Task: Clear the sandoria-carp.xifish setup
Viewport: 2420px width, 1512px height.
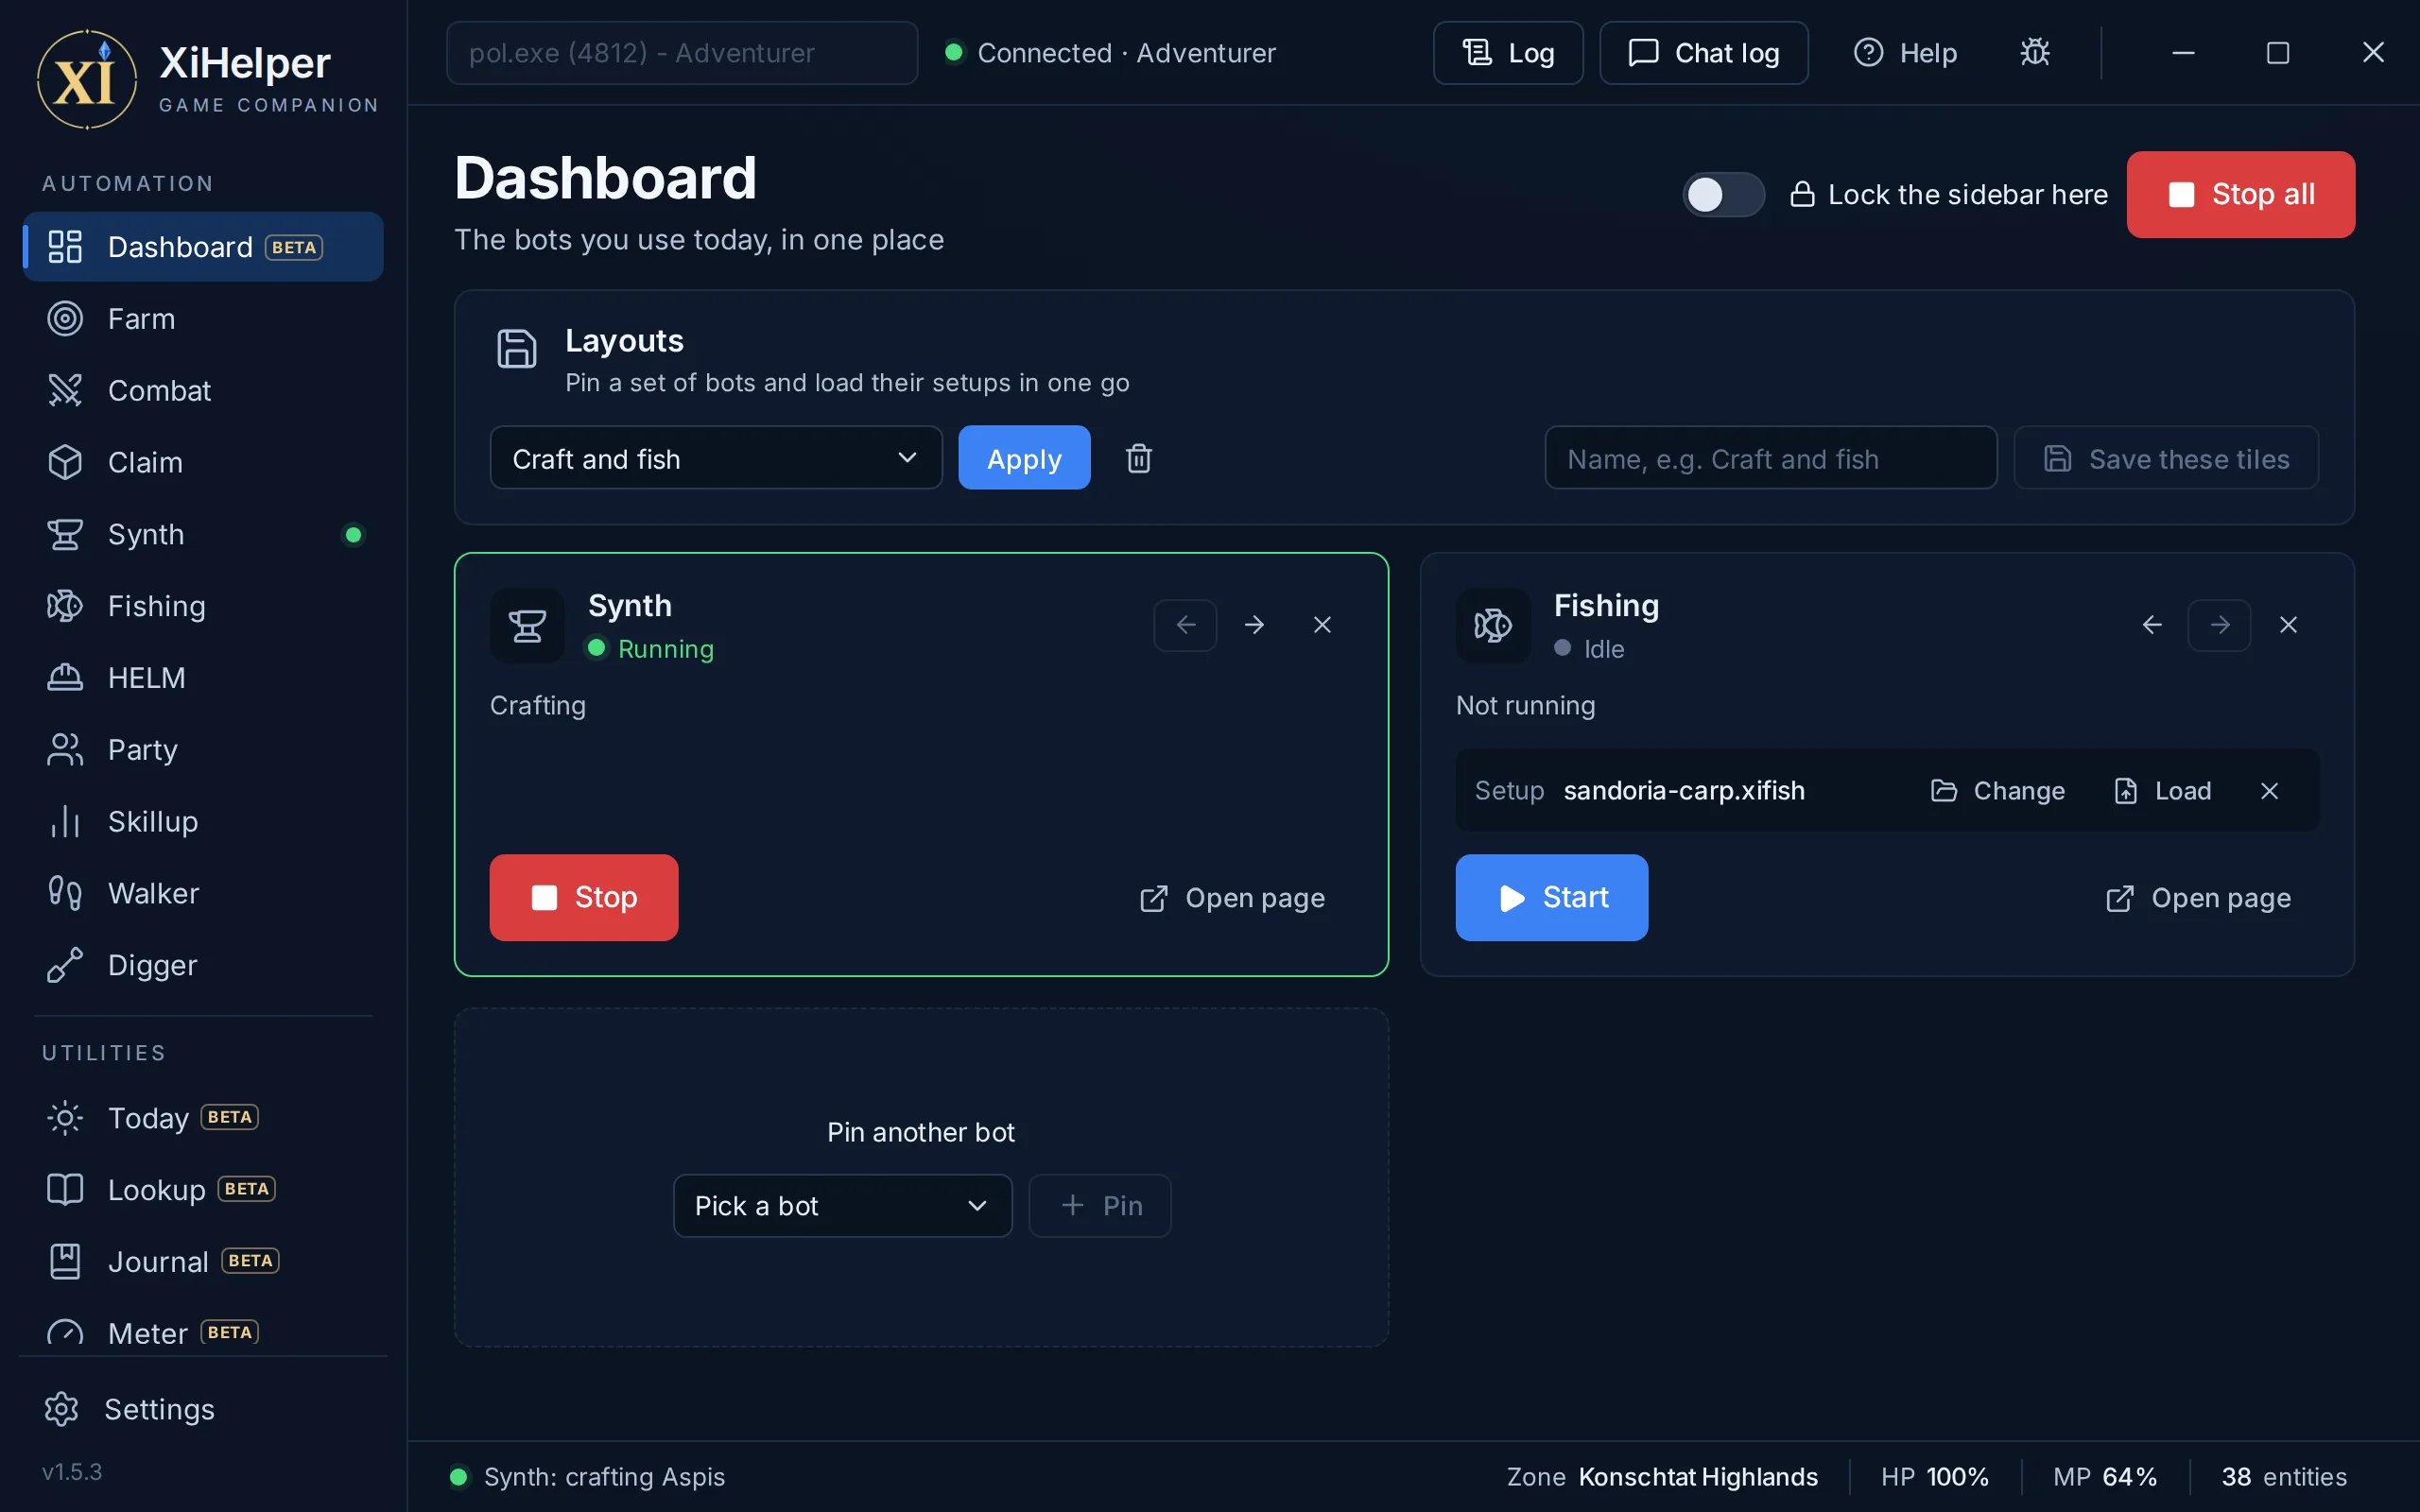Action: [2269, 791]
